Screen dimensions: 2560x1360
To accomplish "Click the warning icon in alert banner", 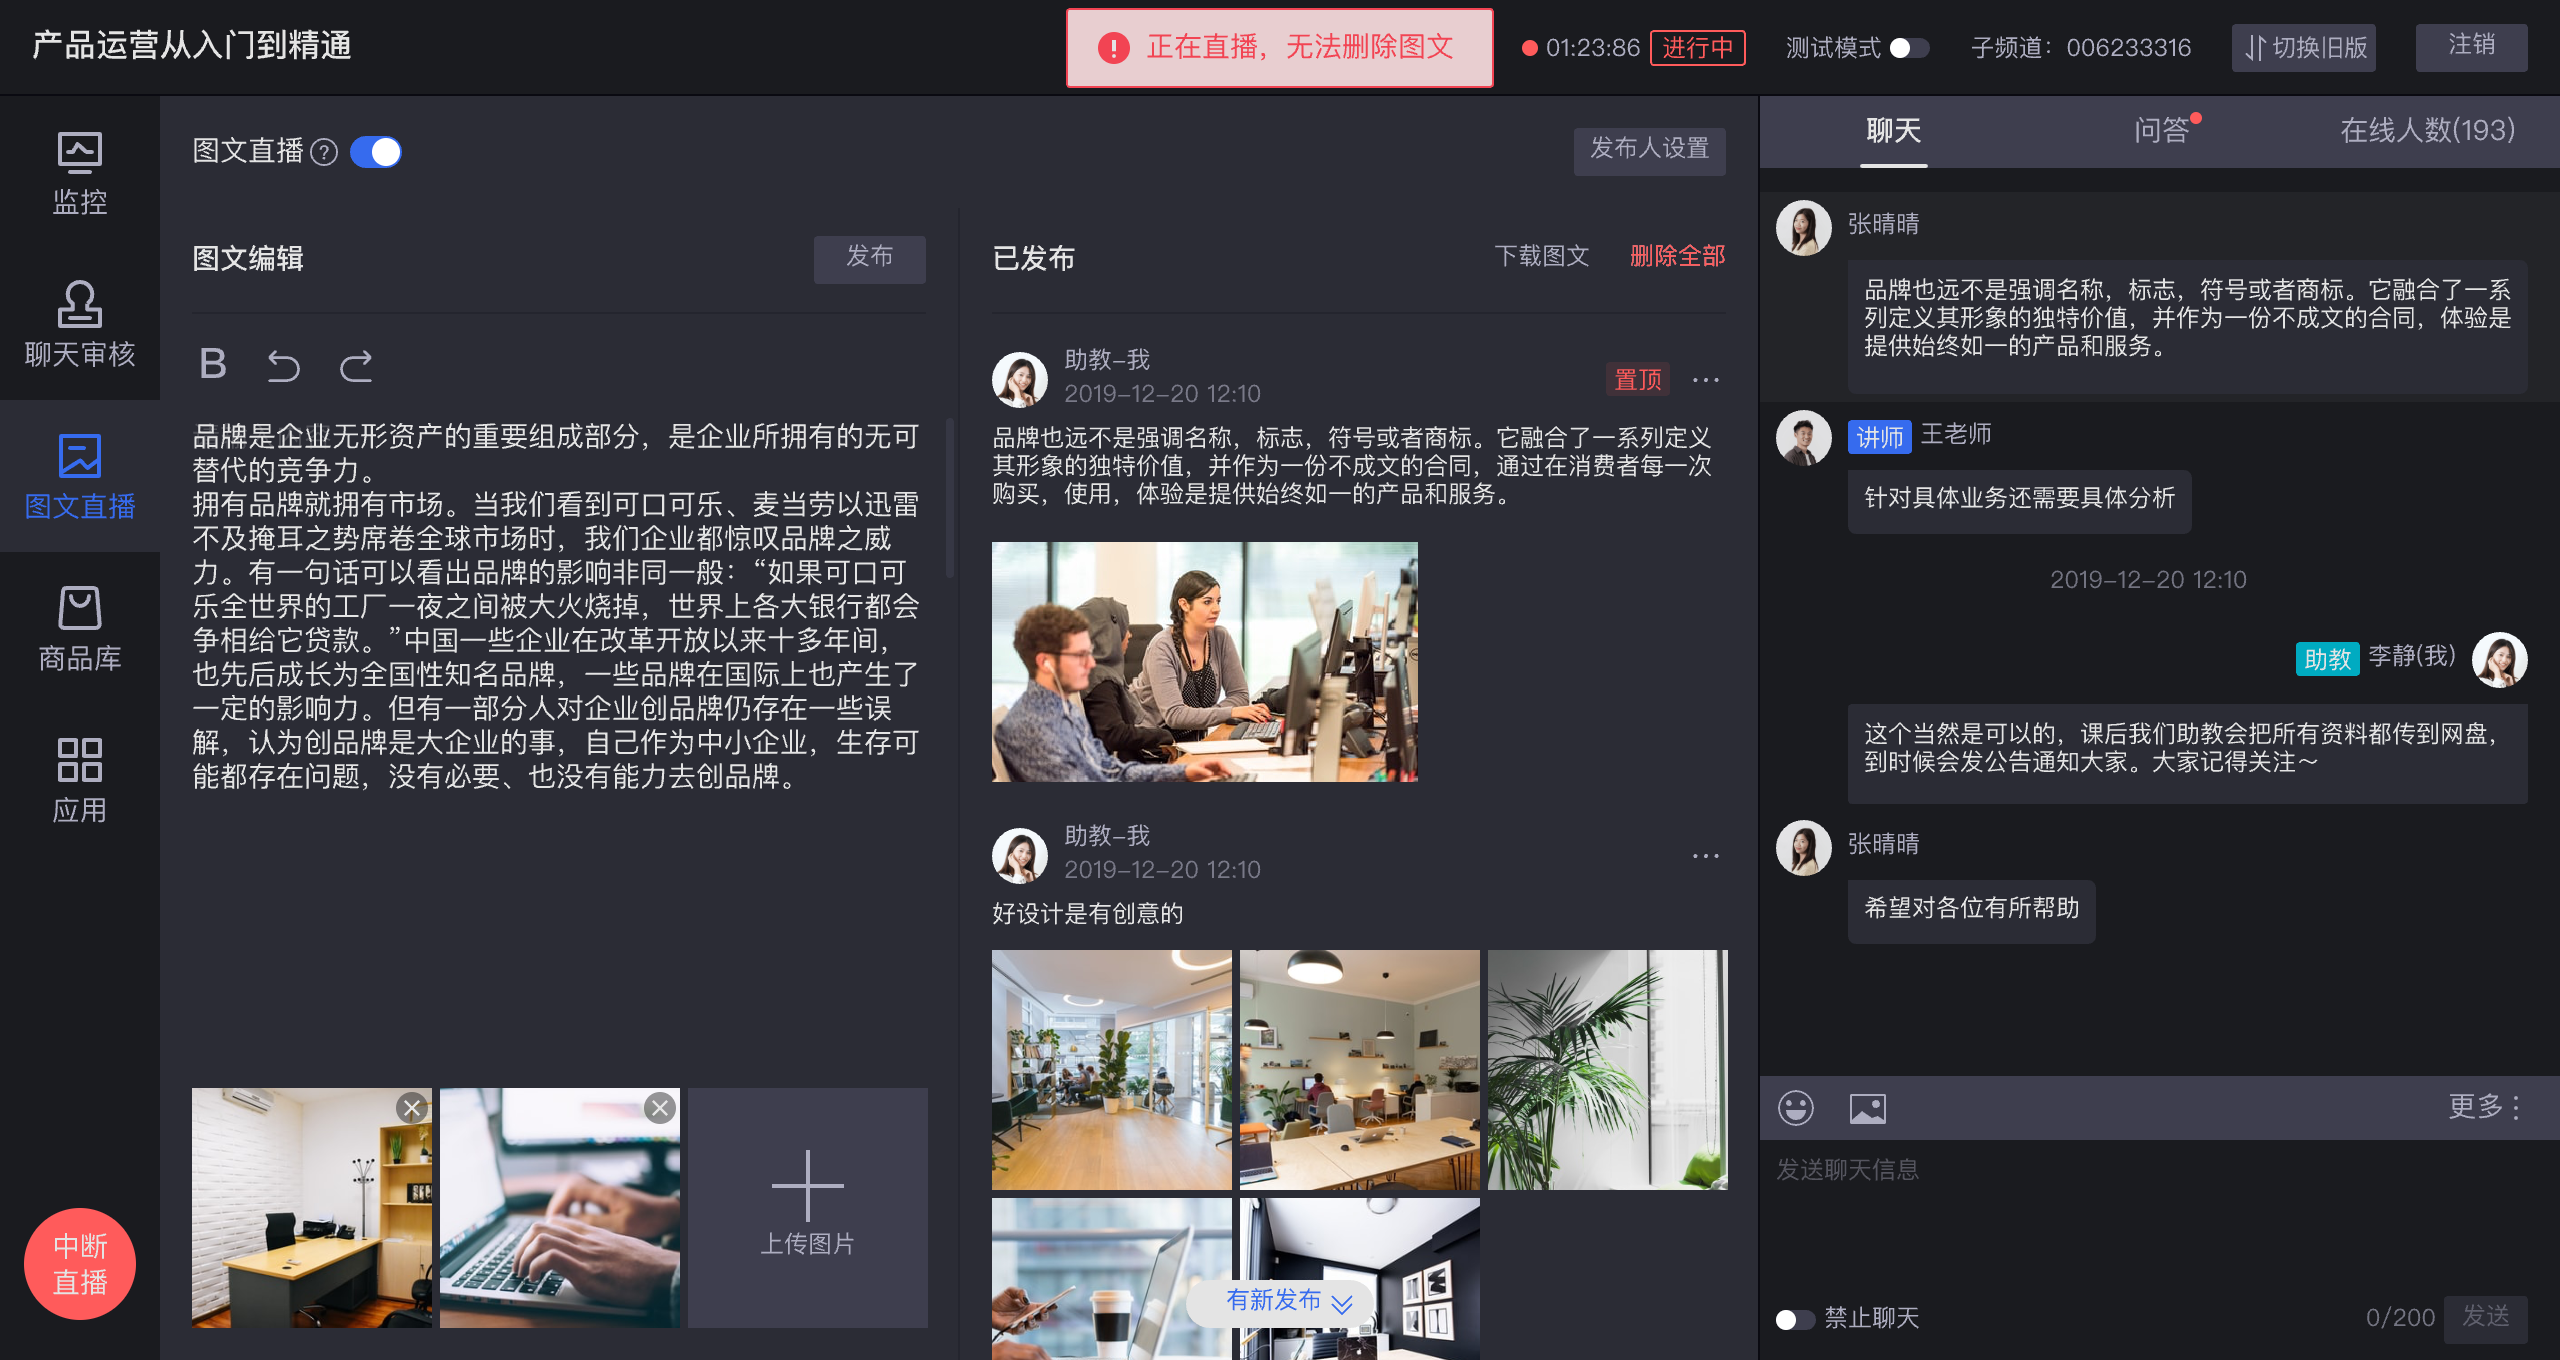I will 1113,48.
